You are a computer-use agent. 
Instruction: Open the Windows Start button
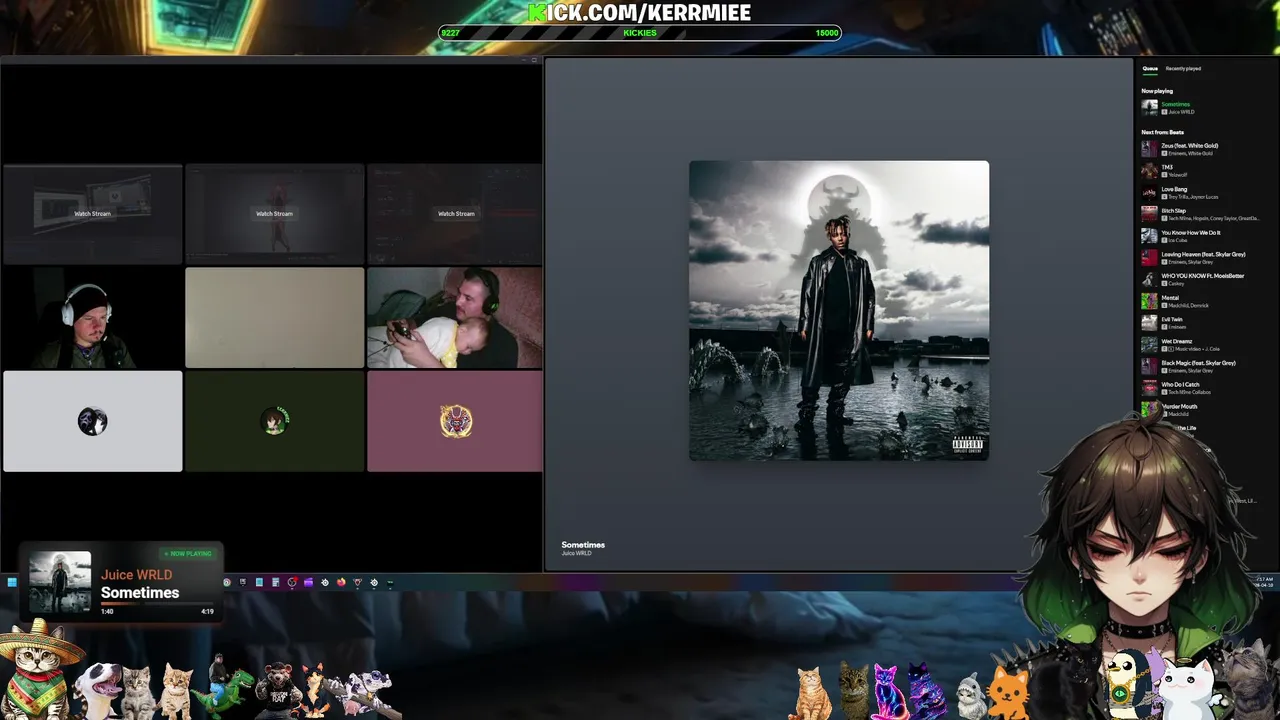(12, 582)
